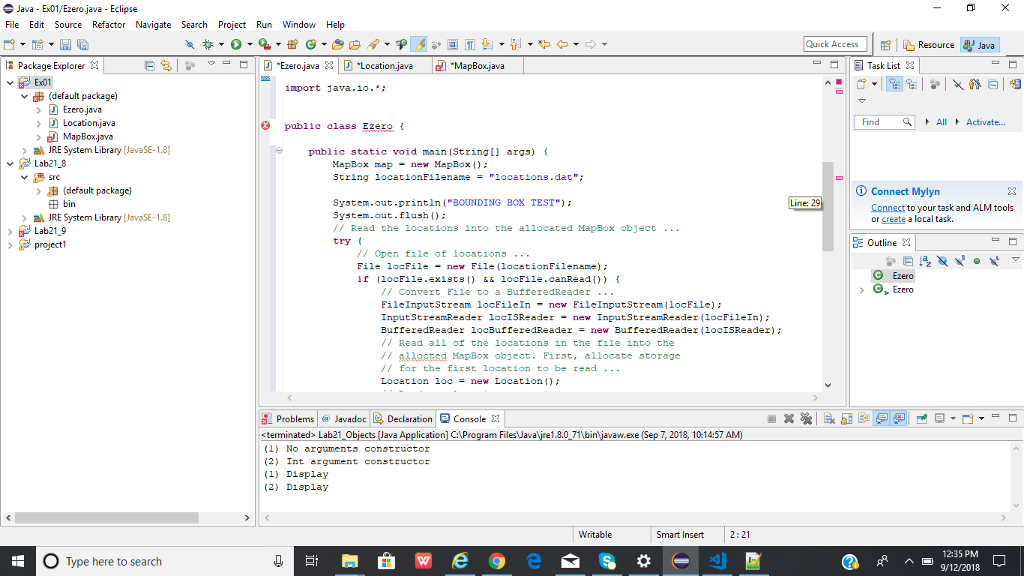The width and height of the screenshot is (1024, 576).
Task: Run the application using the Run toolbar icon
Action: pos(235,44)
